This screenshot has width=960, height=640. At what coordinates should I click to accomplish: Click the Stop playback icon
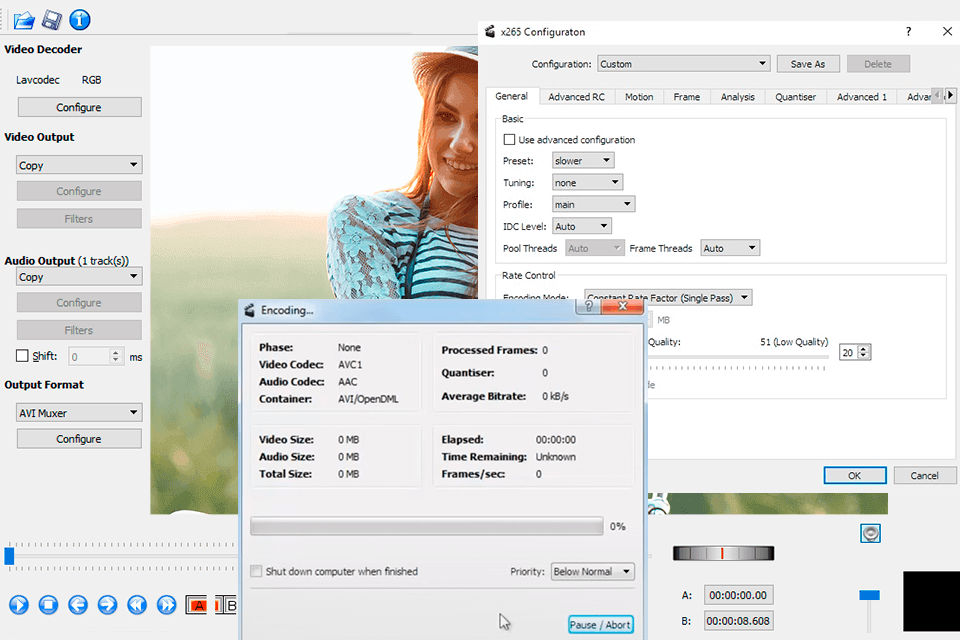[x=48, y=605]
